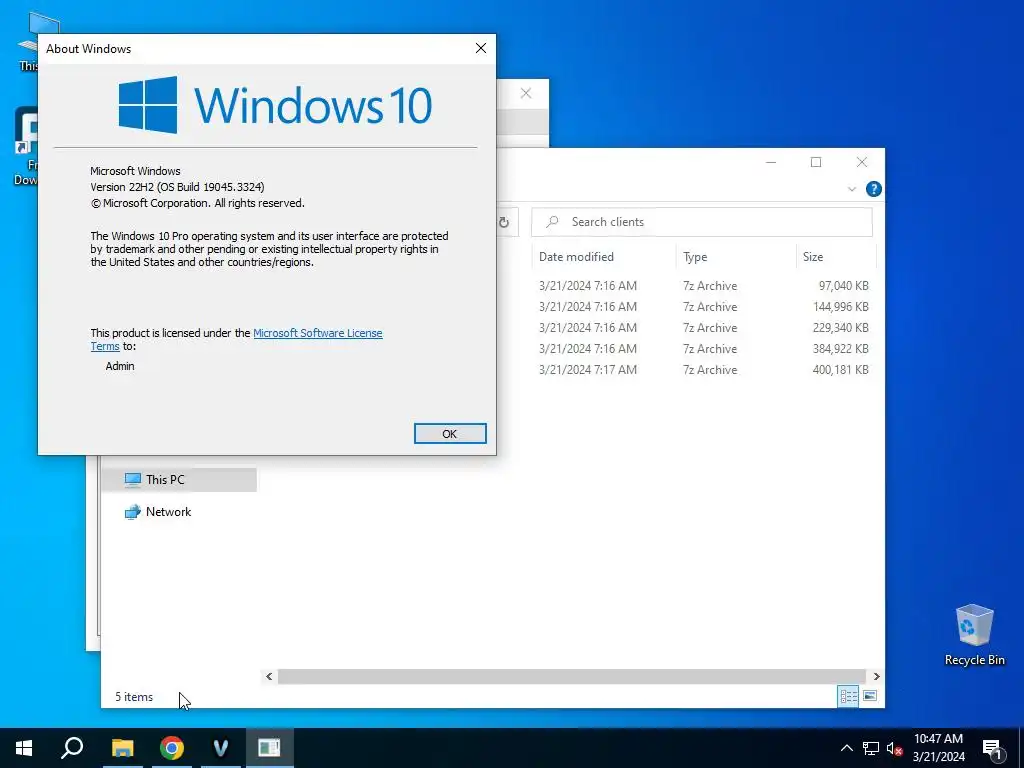Click the Search clients field
1024x768 pixels.
702,222
